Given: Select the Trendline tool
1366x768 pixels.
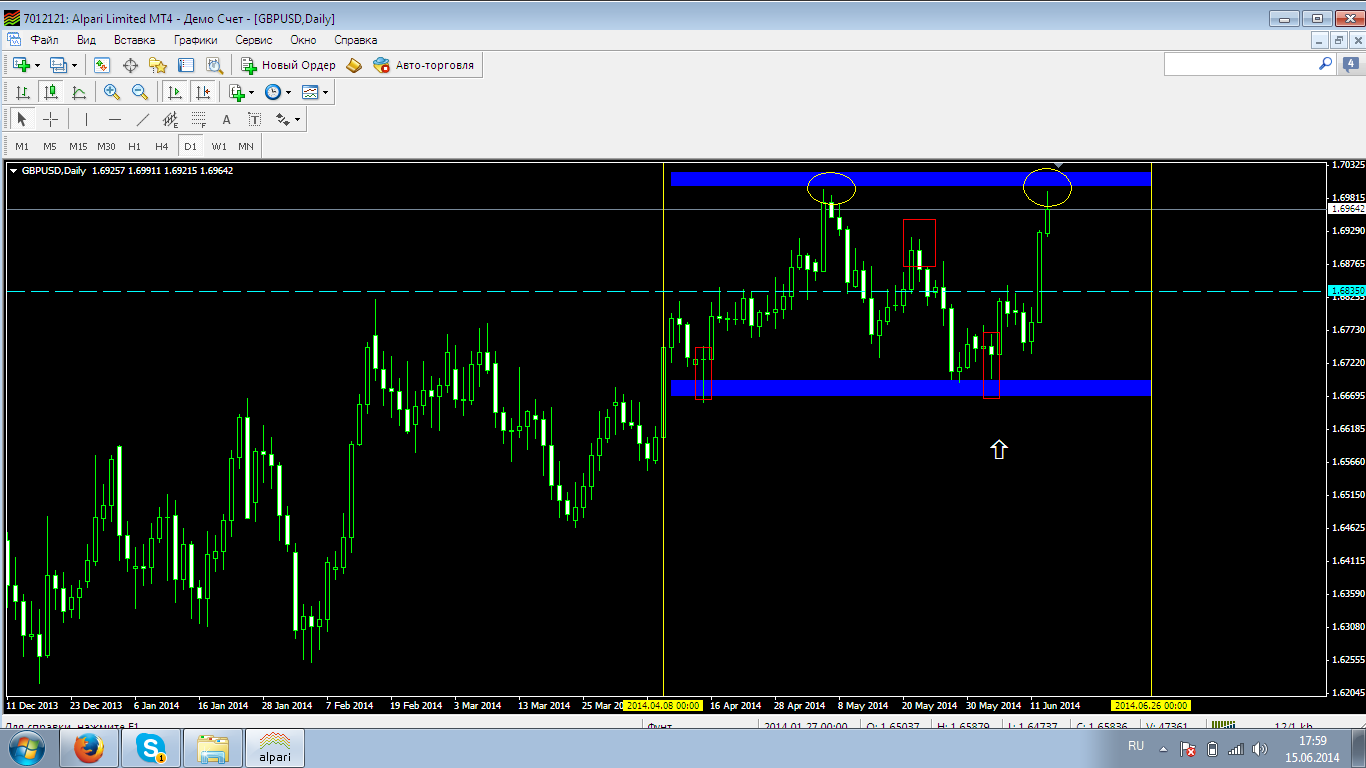Looking at the screenshot, I should [x=142, y=119].
